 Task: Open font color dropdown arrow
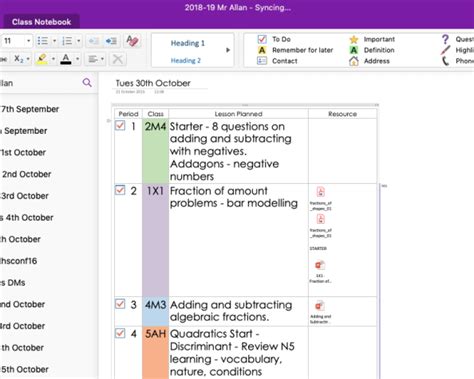point(78,59)
